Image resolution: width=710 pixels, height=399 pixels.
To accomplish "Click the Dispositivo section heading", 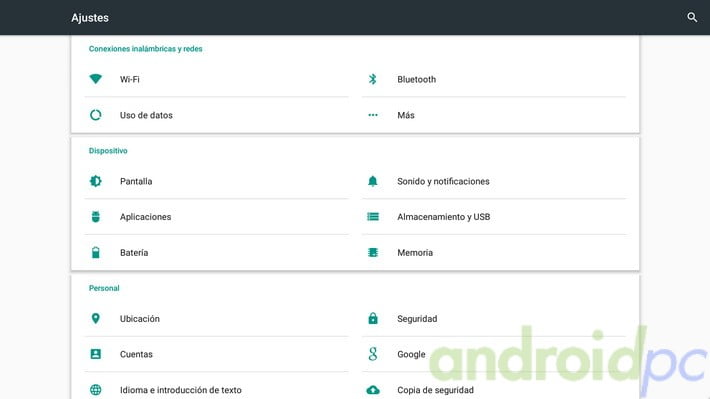I will click(108, 151).
